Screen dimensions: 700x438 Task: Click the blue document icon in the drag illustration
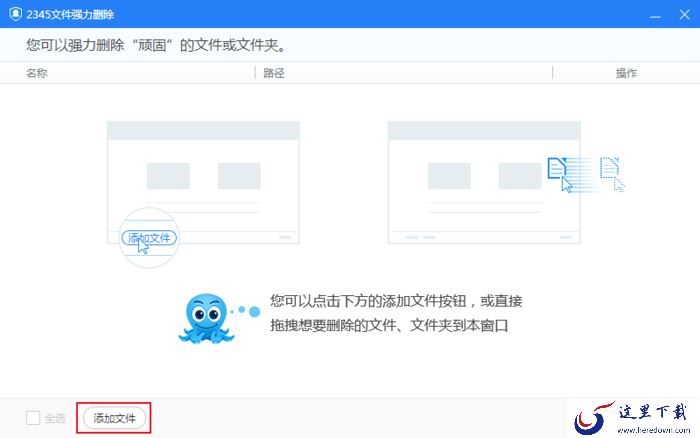557,168
